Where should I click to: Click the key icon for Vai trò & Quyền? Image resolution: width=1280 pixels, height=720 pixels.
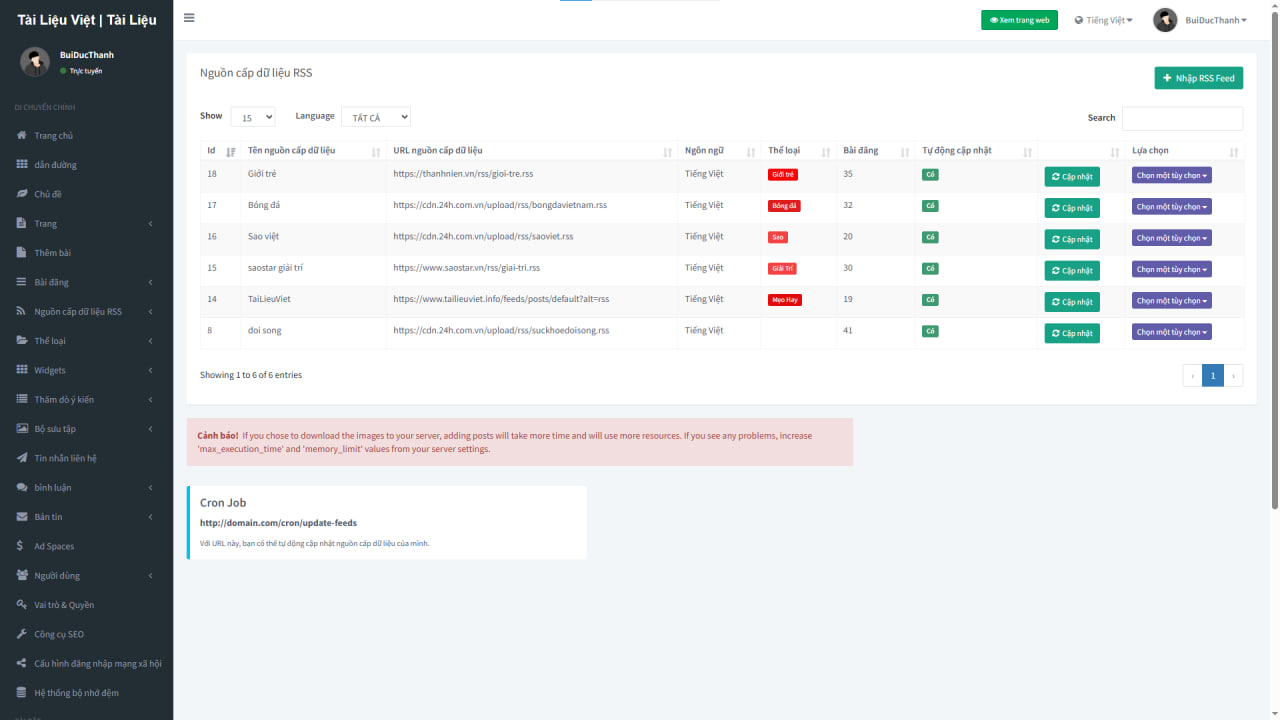pos(22,605)
